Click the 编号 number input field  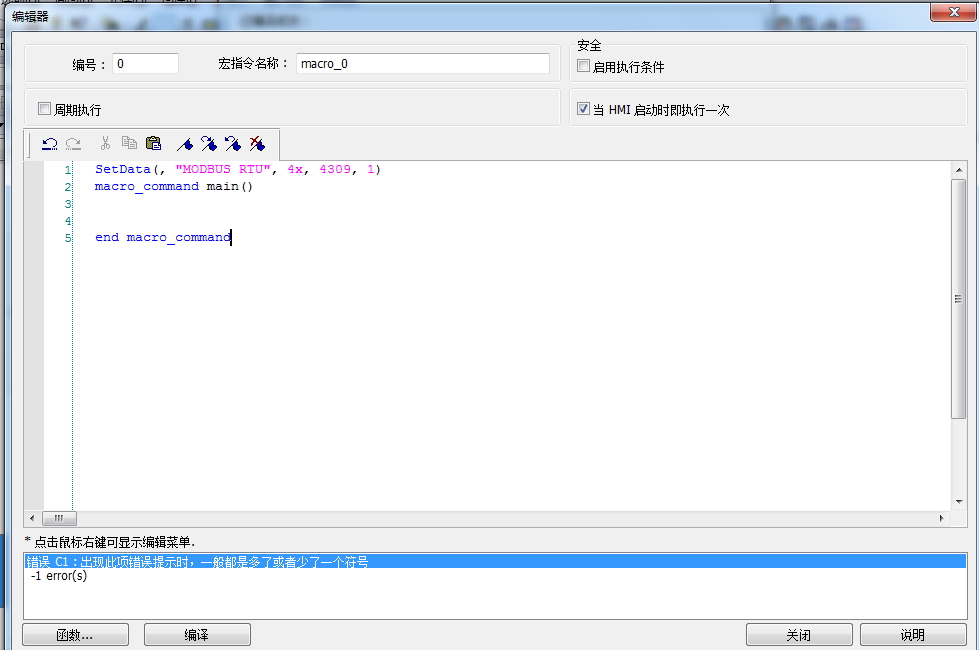click(145, 64)
